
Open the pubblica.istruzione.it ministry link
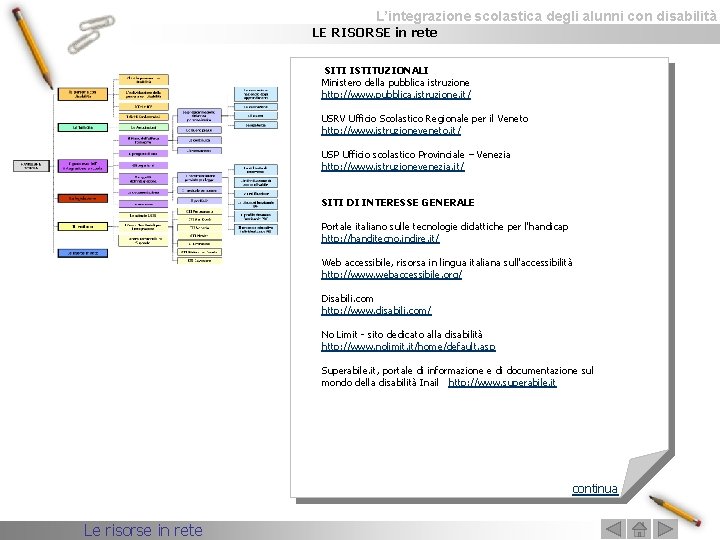tap(396, 95)
